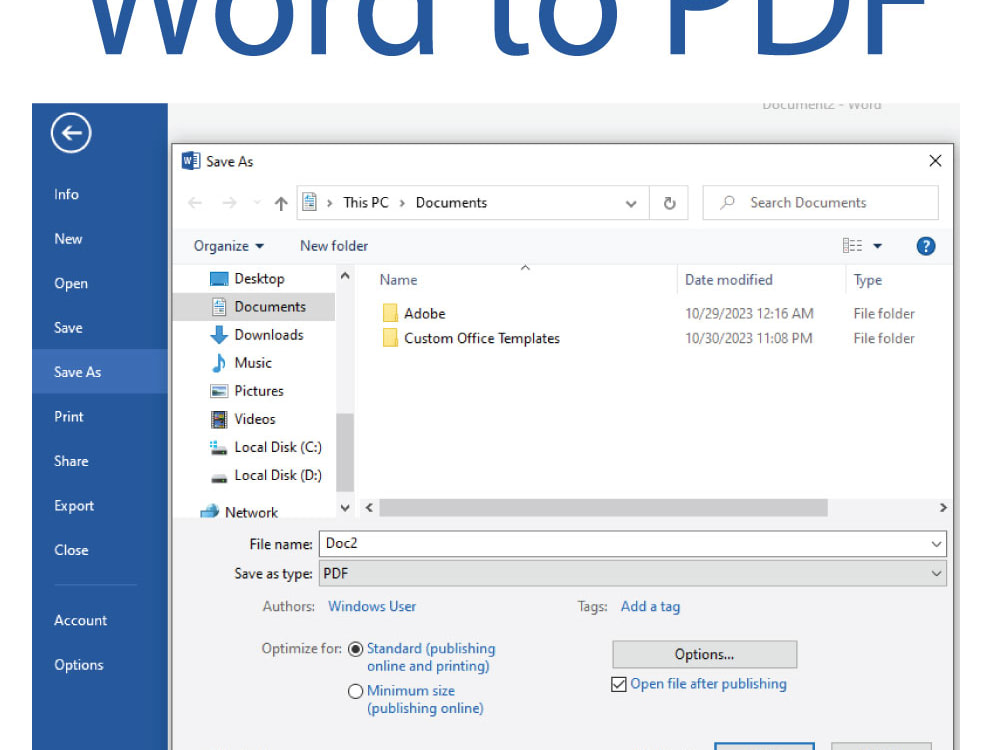Click the Local Disk (C:) drive icon

[x=219, y=448]
